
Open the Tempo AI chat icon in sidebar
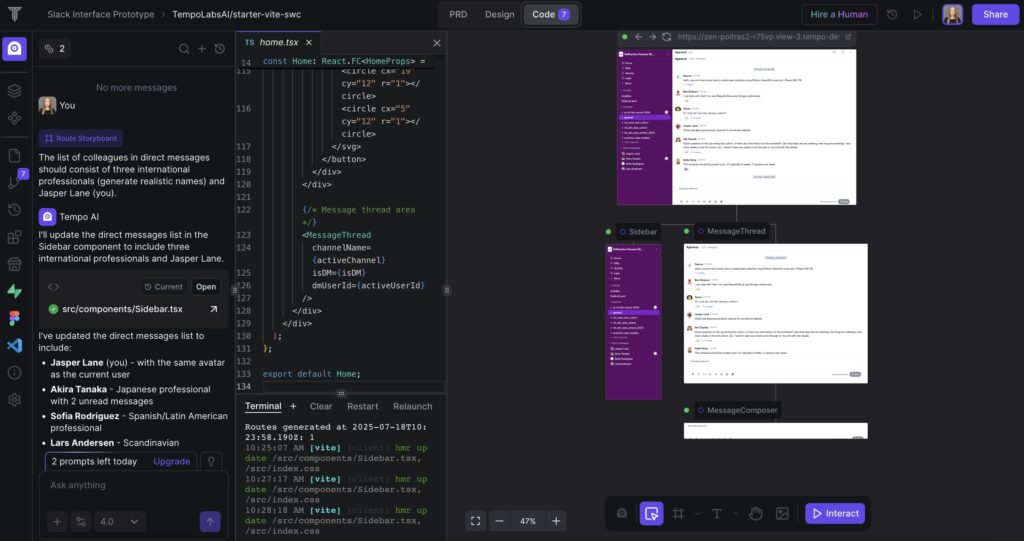pyautogui.click(x=14, y=48)
